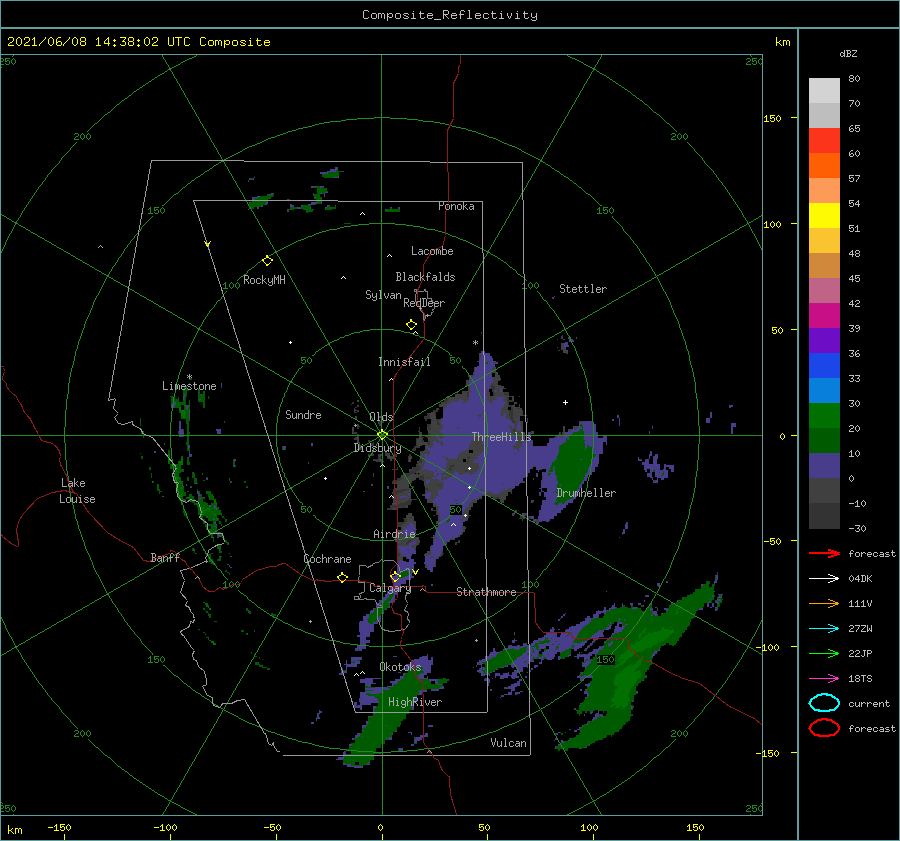Click the RockyMH label
This screenshot has height=841, width=900.
coord(264,280)
